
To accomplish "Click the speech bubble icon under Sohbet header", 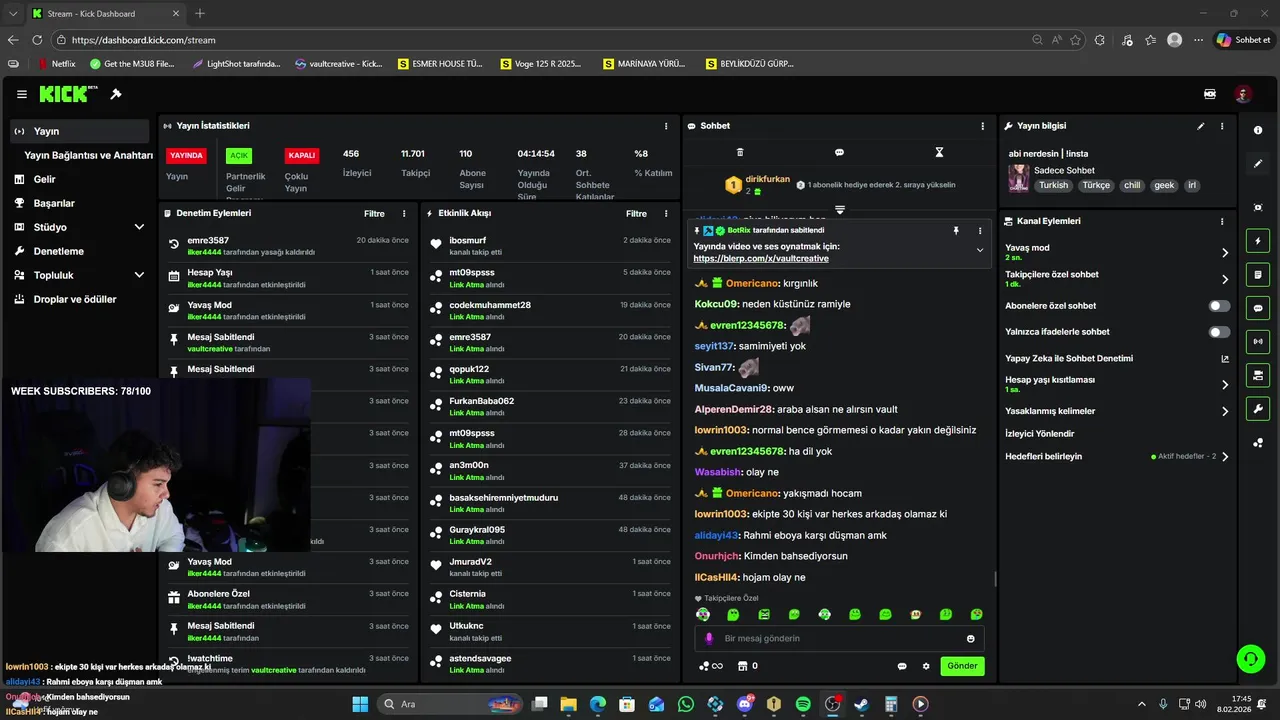I will 839,152.
